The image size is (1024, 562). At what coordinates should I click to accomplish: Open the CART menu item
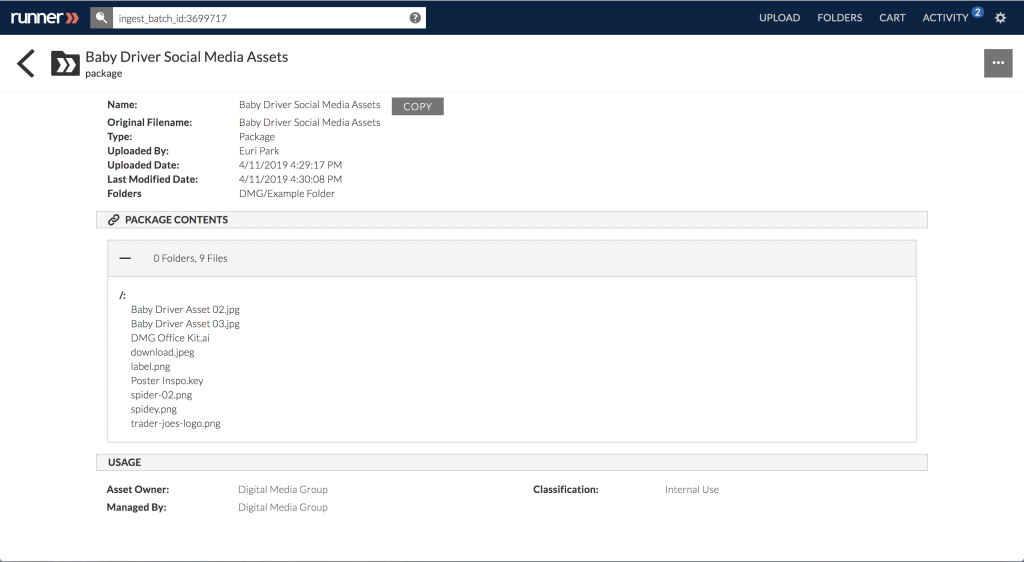(x=892, y=18)
